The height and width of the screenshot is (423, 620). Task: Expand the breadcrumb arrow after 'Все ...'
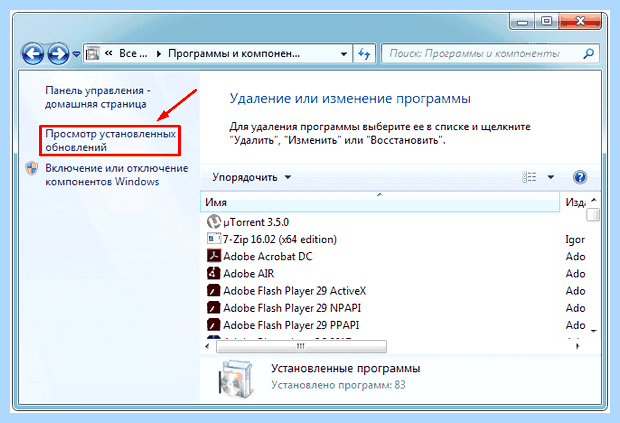point(159,54)
